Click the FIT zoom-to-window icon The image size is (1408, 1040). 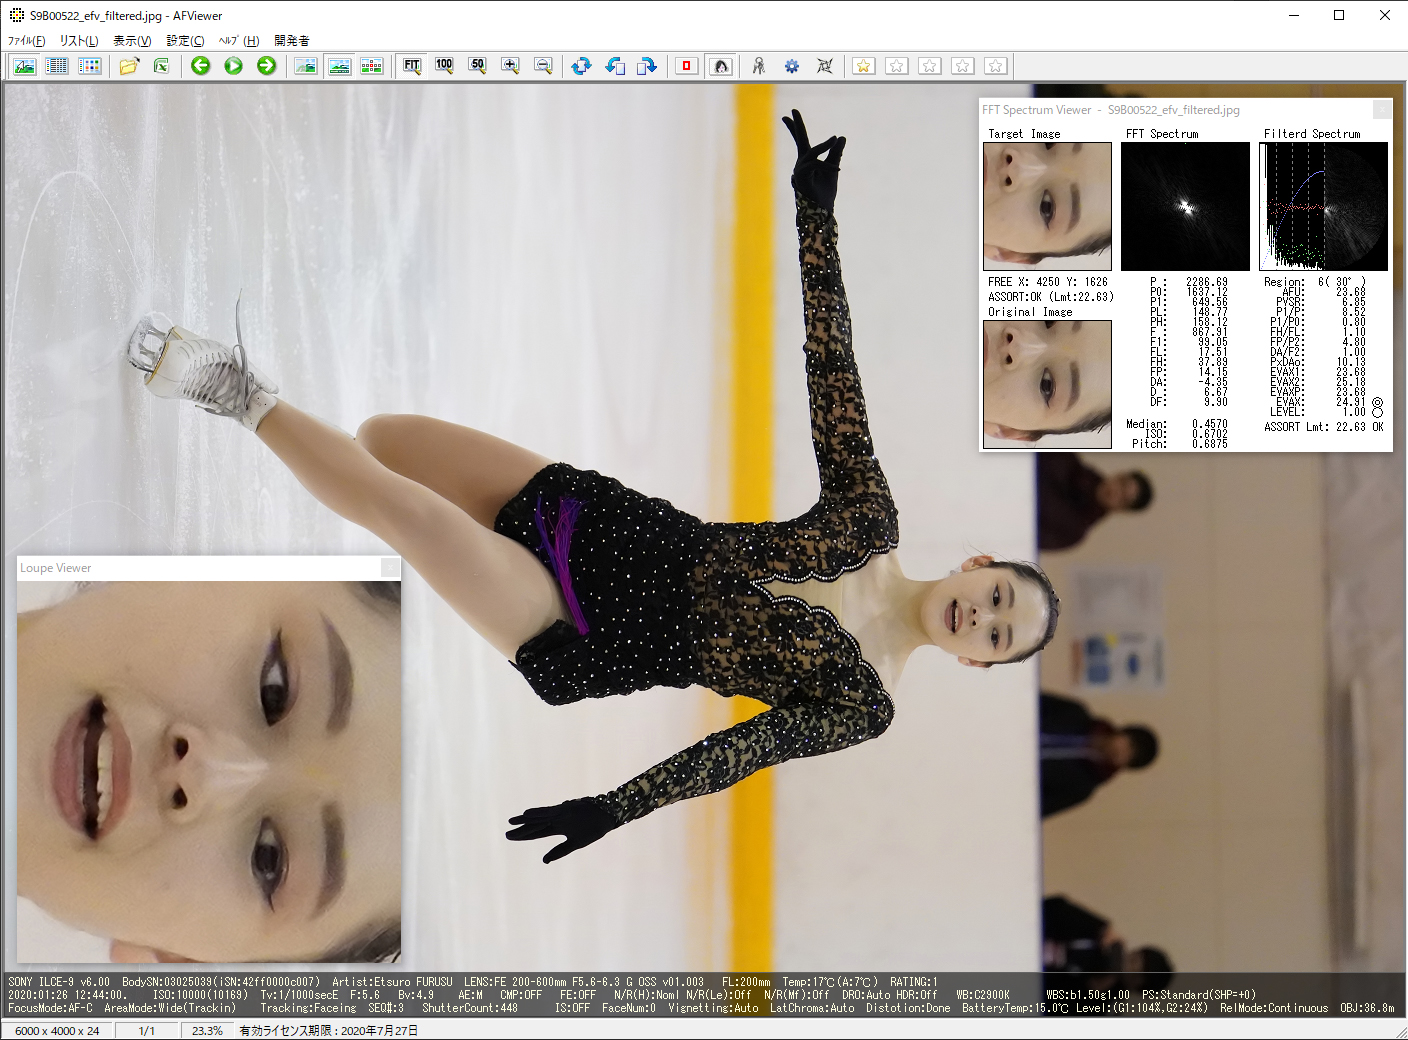click(412, 66)
